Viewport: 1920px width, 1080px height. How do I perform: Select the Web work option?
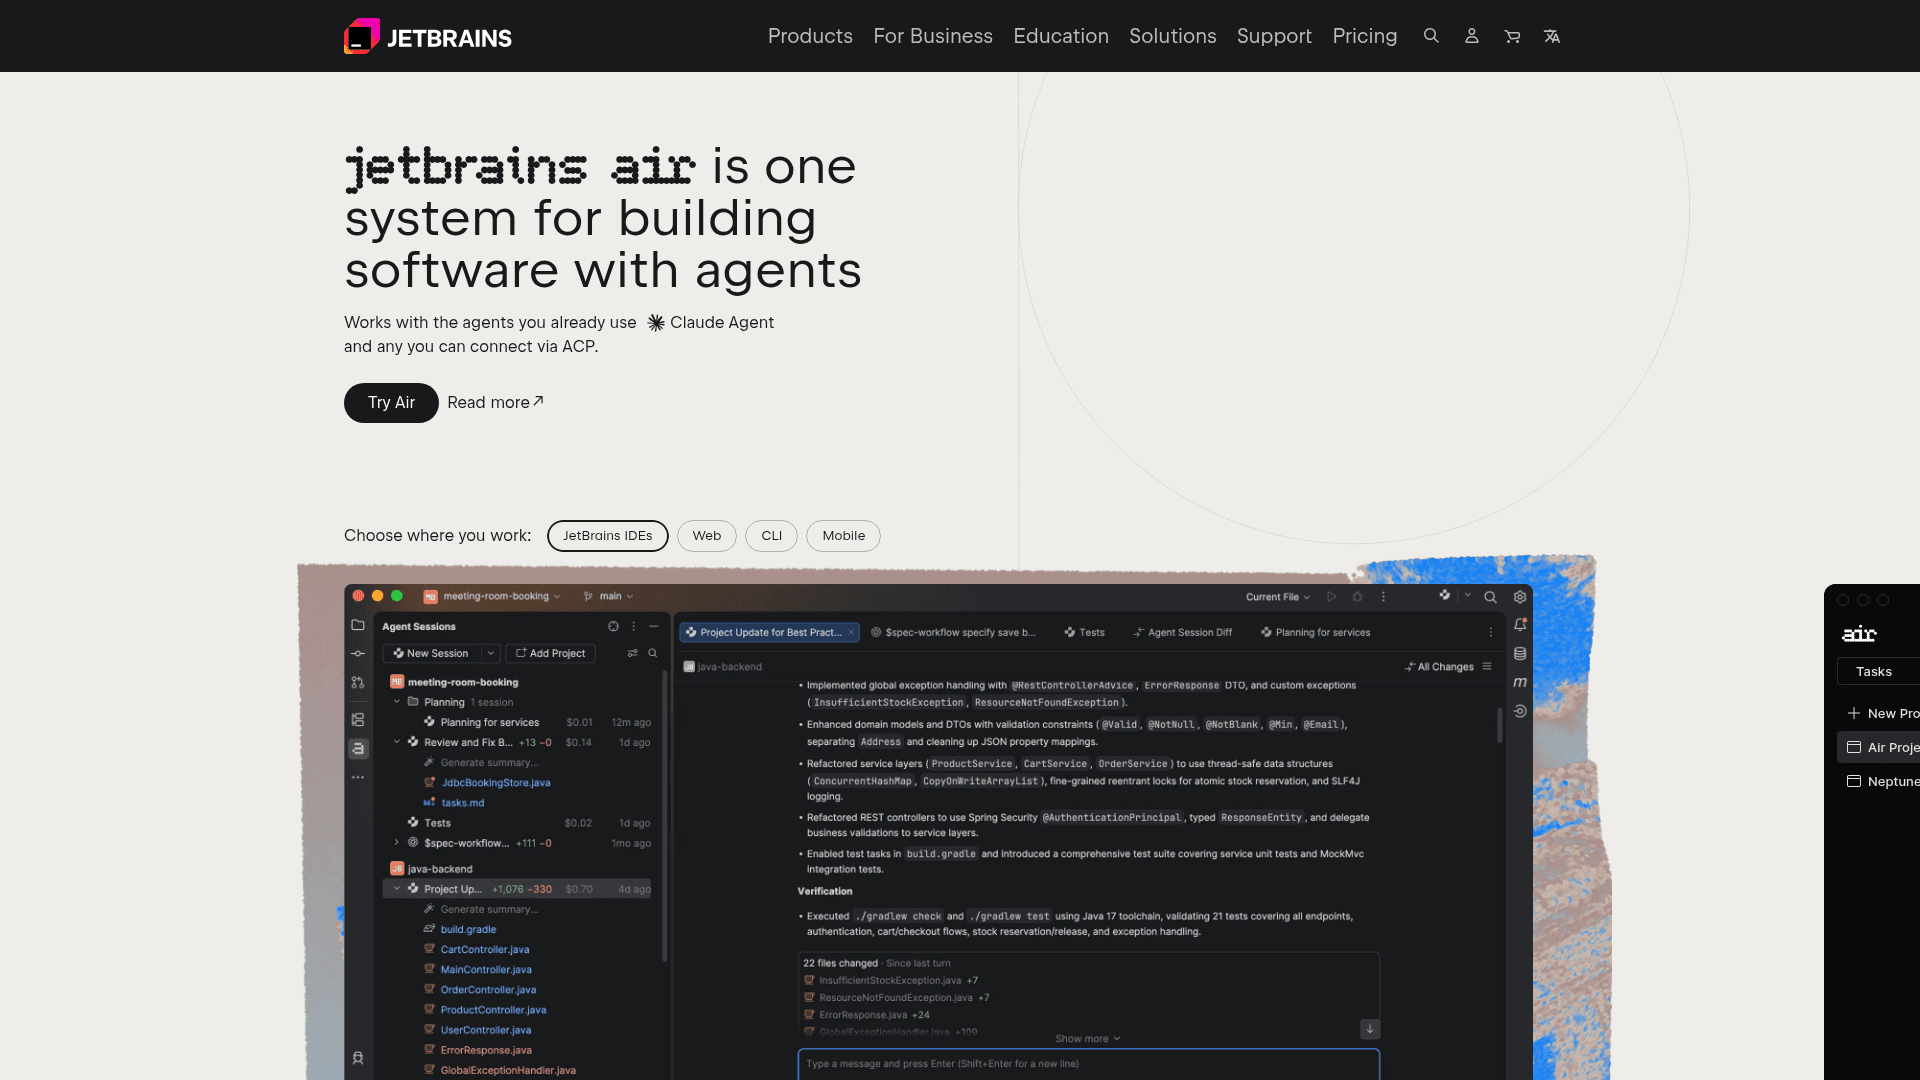pos(707,536)
